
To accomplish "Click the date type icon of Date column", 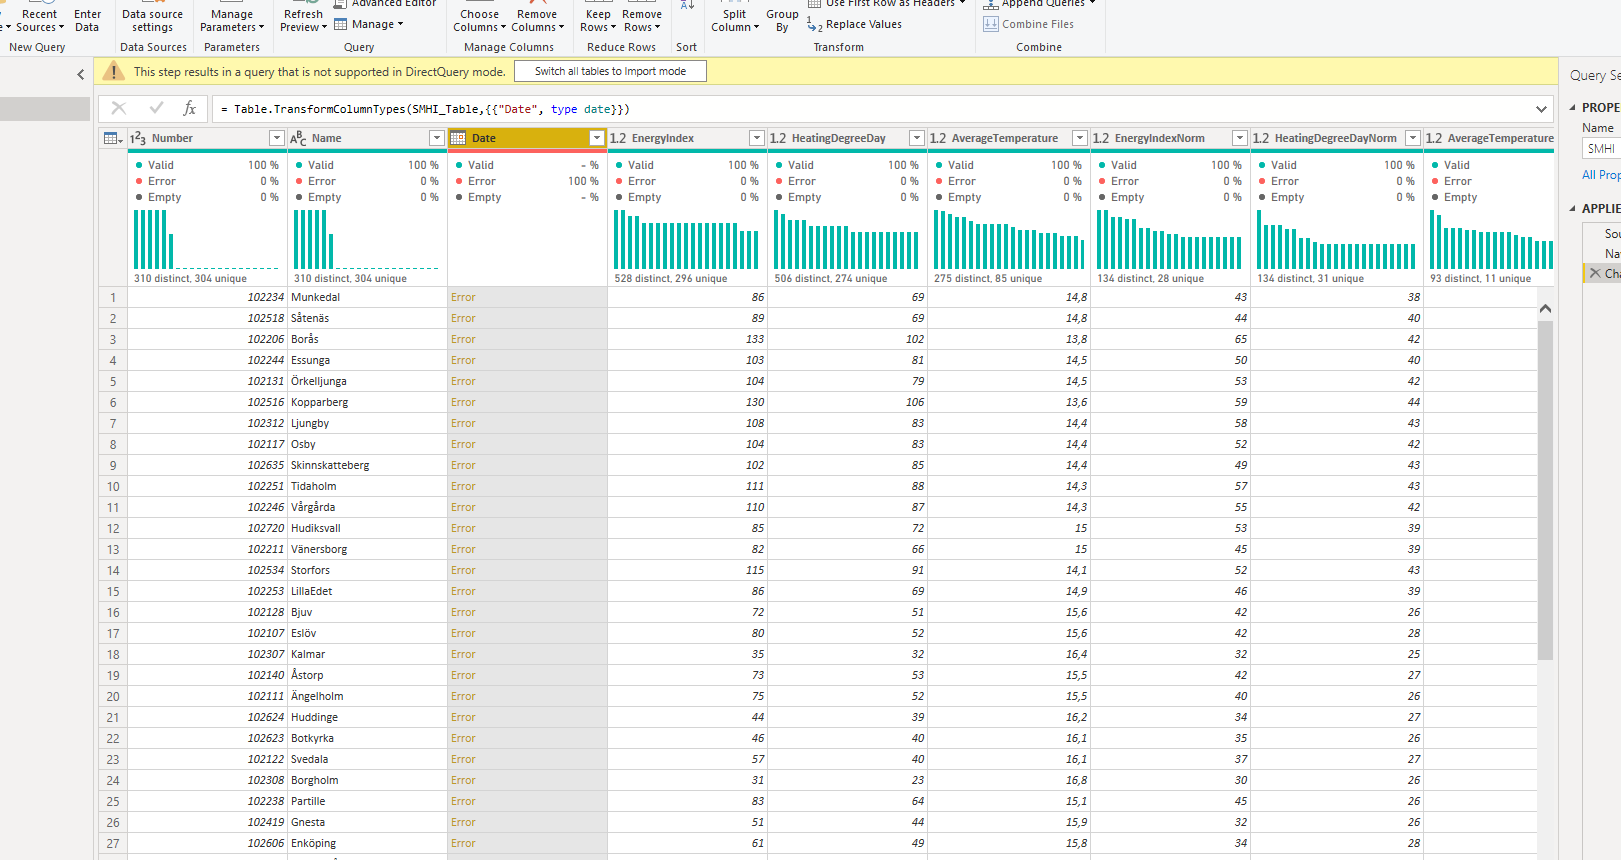I will click(x=458, y=138).
